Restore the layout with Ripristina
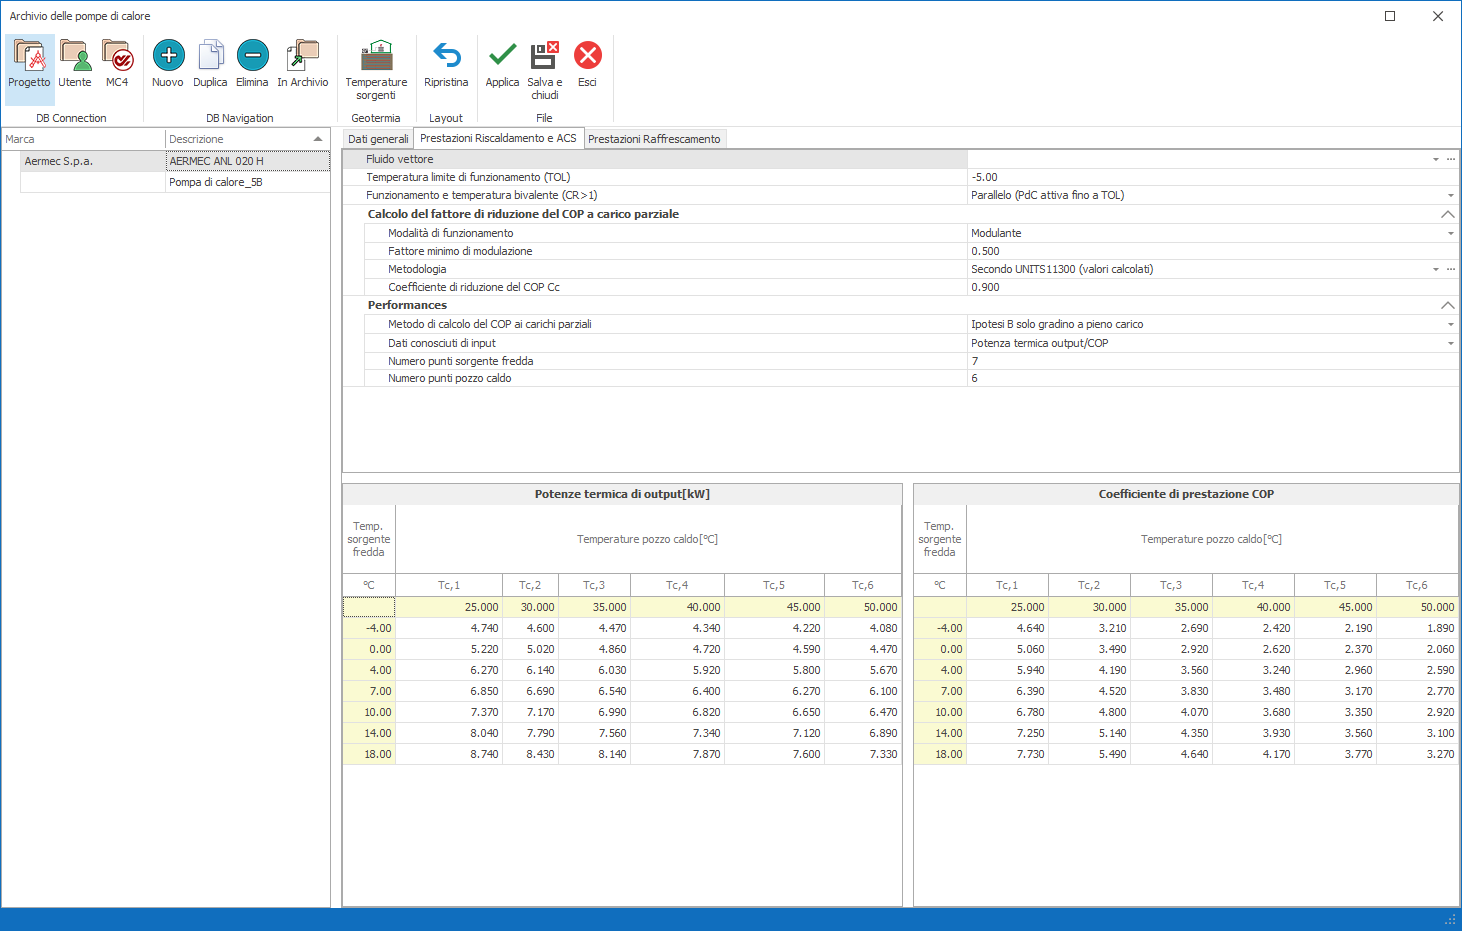The width and height of the screenshot is (1462, 931). [x=446, y=63]
